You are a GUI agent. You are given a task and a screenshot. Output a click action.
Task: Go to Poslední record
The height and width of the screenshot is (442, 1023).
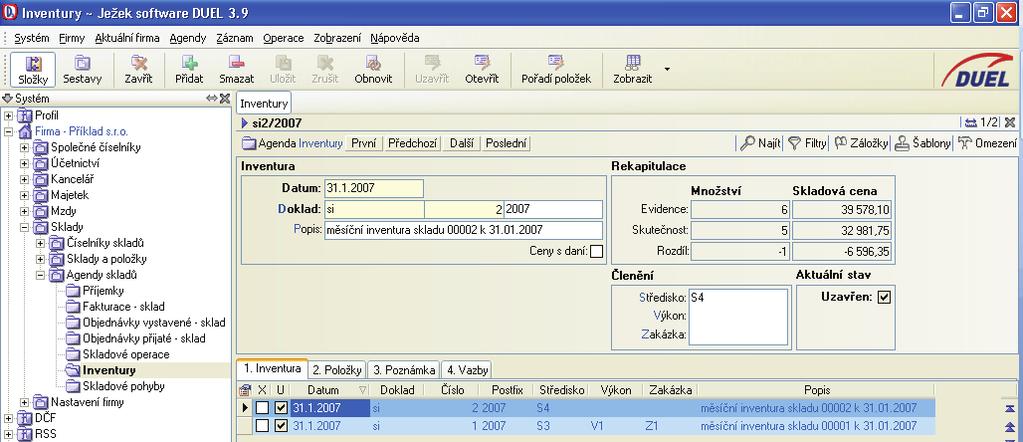[x=506, y=144]
